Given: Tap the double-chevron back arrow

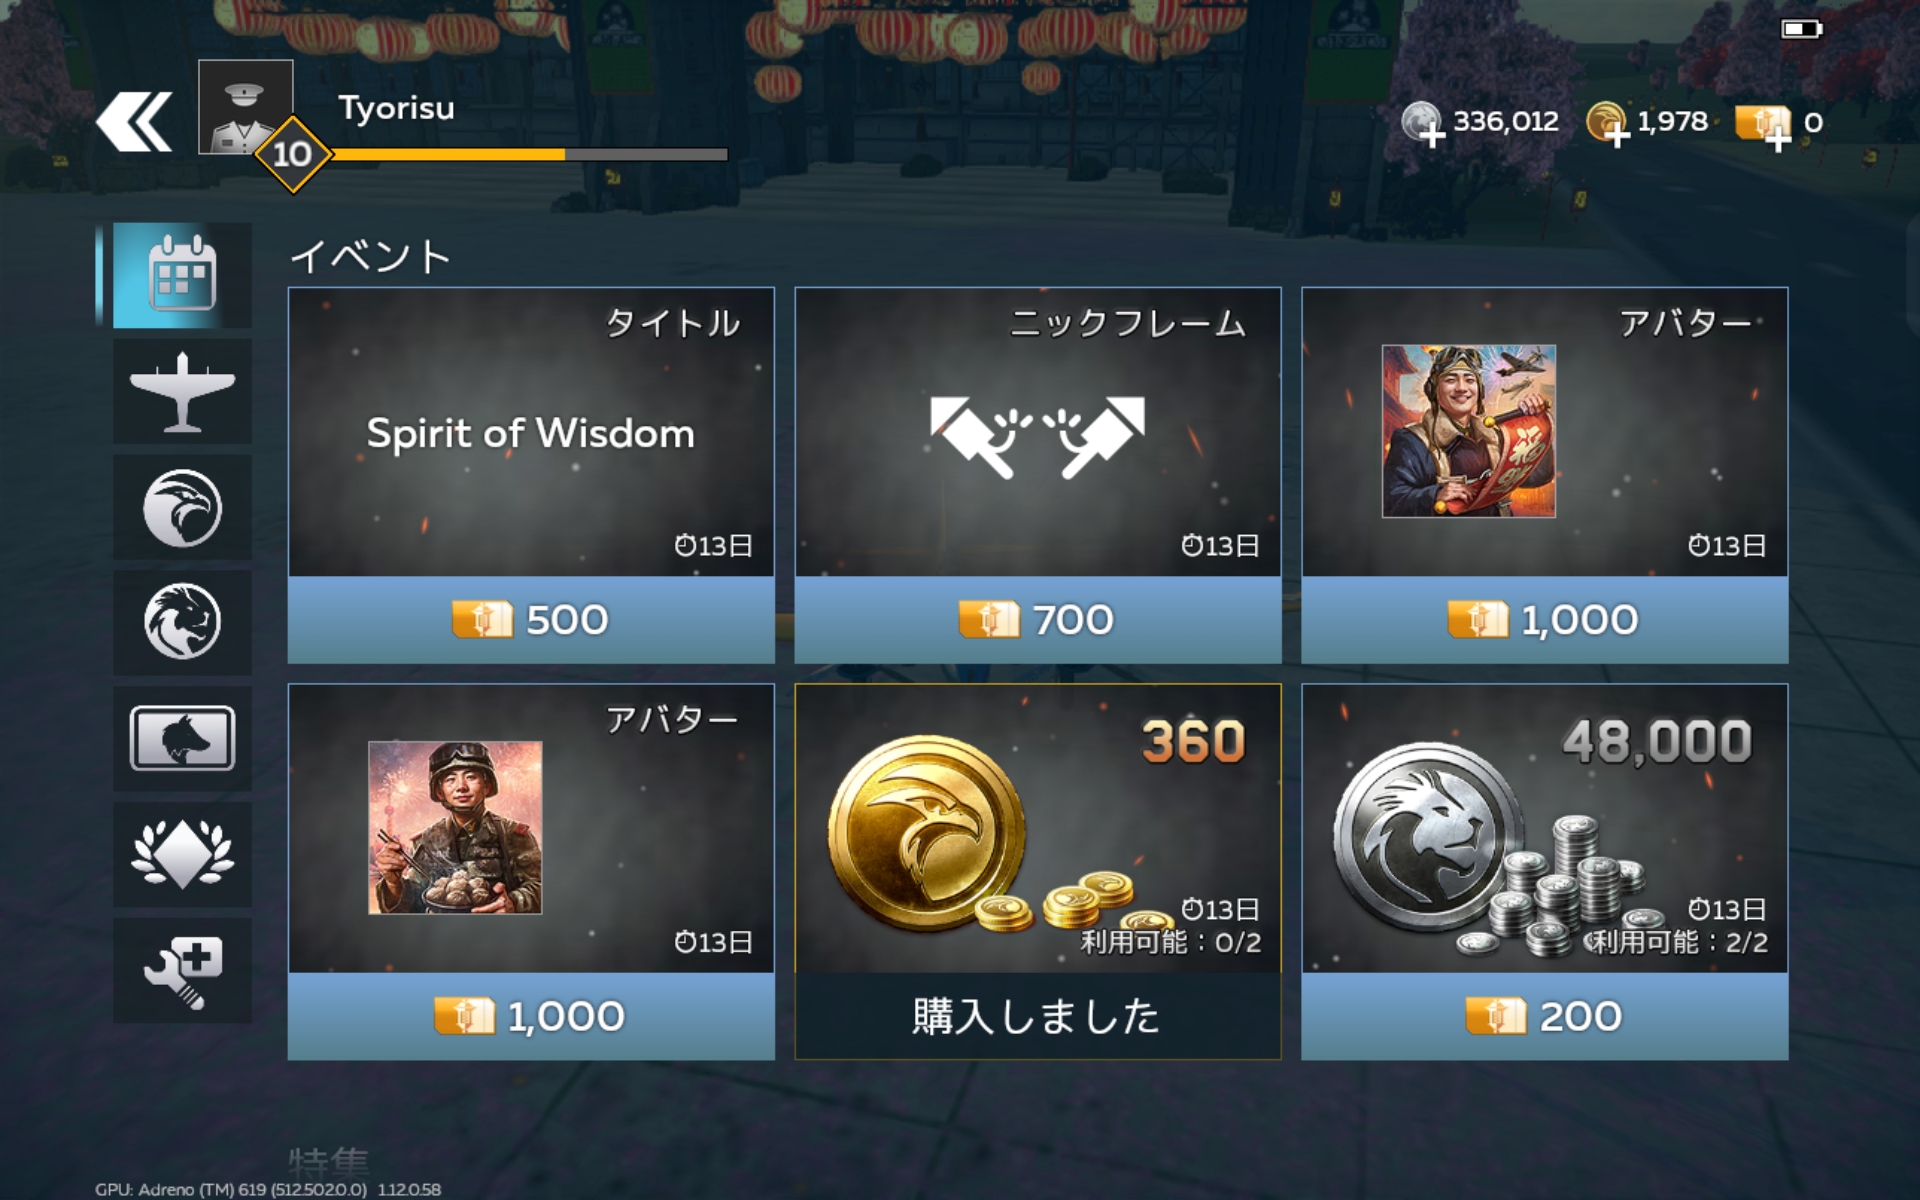Looking at the screenshot, I should pyautogui.click(x=134, y=122).
